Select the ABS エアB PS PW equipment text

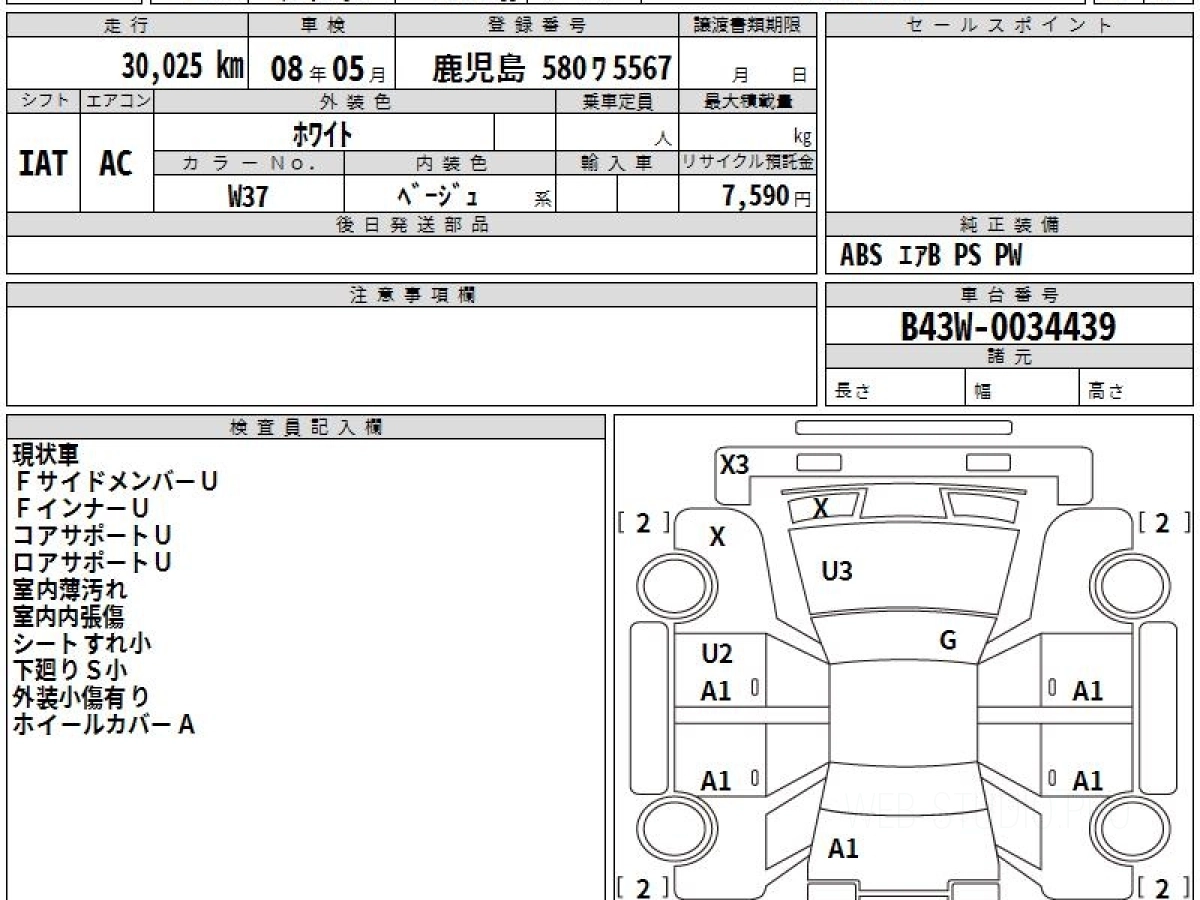(931, 256)
